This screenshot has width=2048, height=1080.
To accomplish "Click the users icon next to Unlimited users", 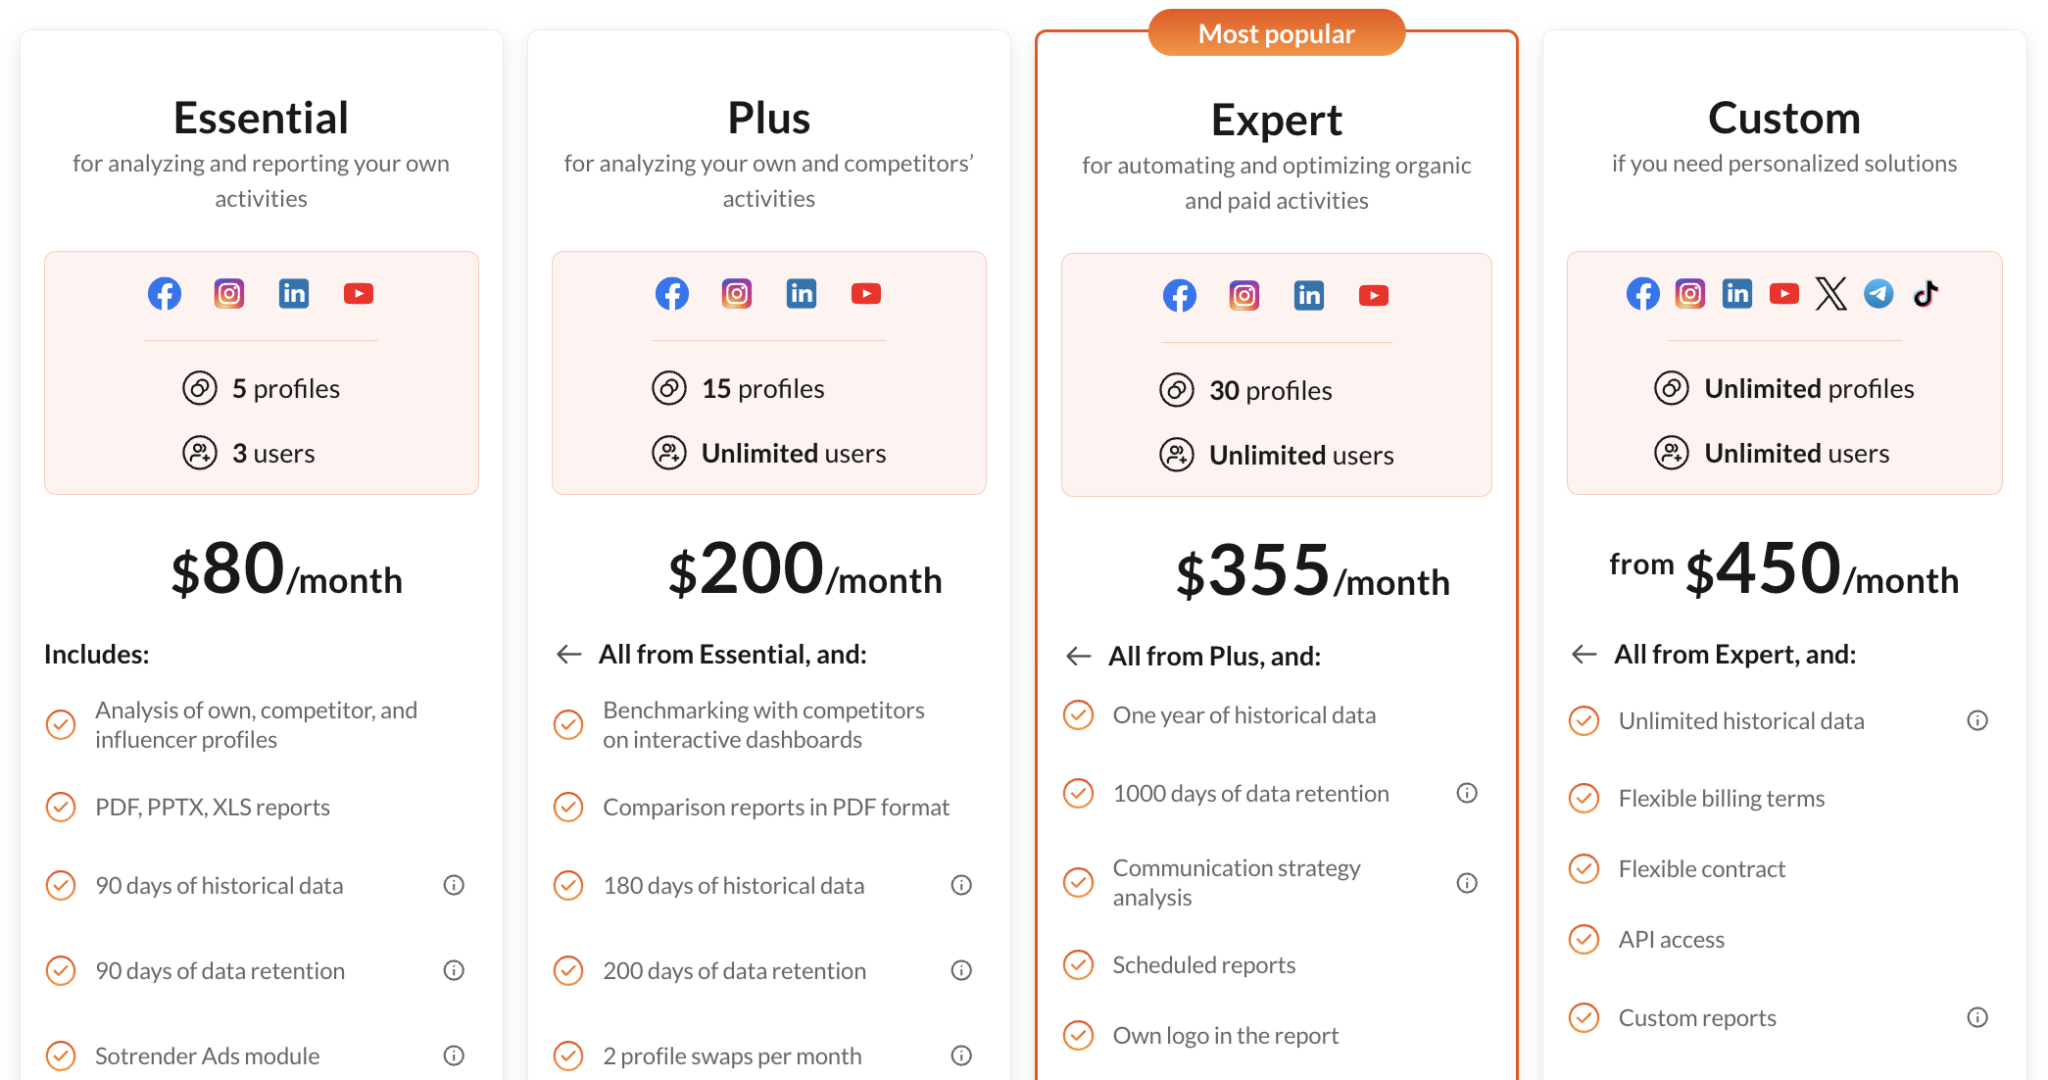I will (x=668, y=452).
